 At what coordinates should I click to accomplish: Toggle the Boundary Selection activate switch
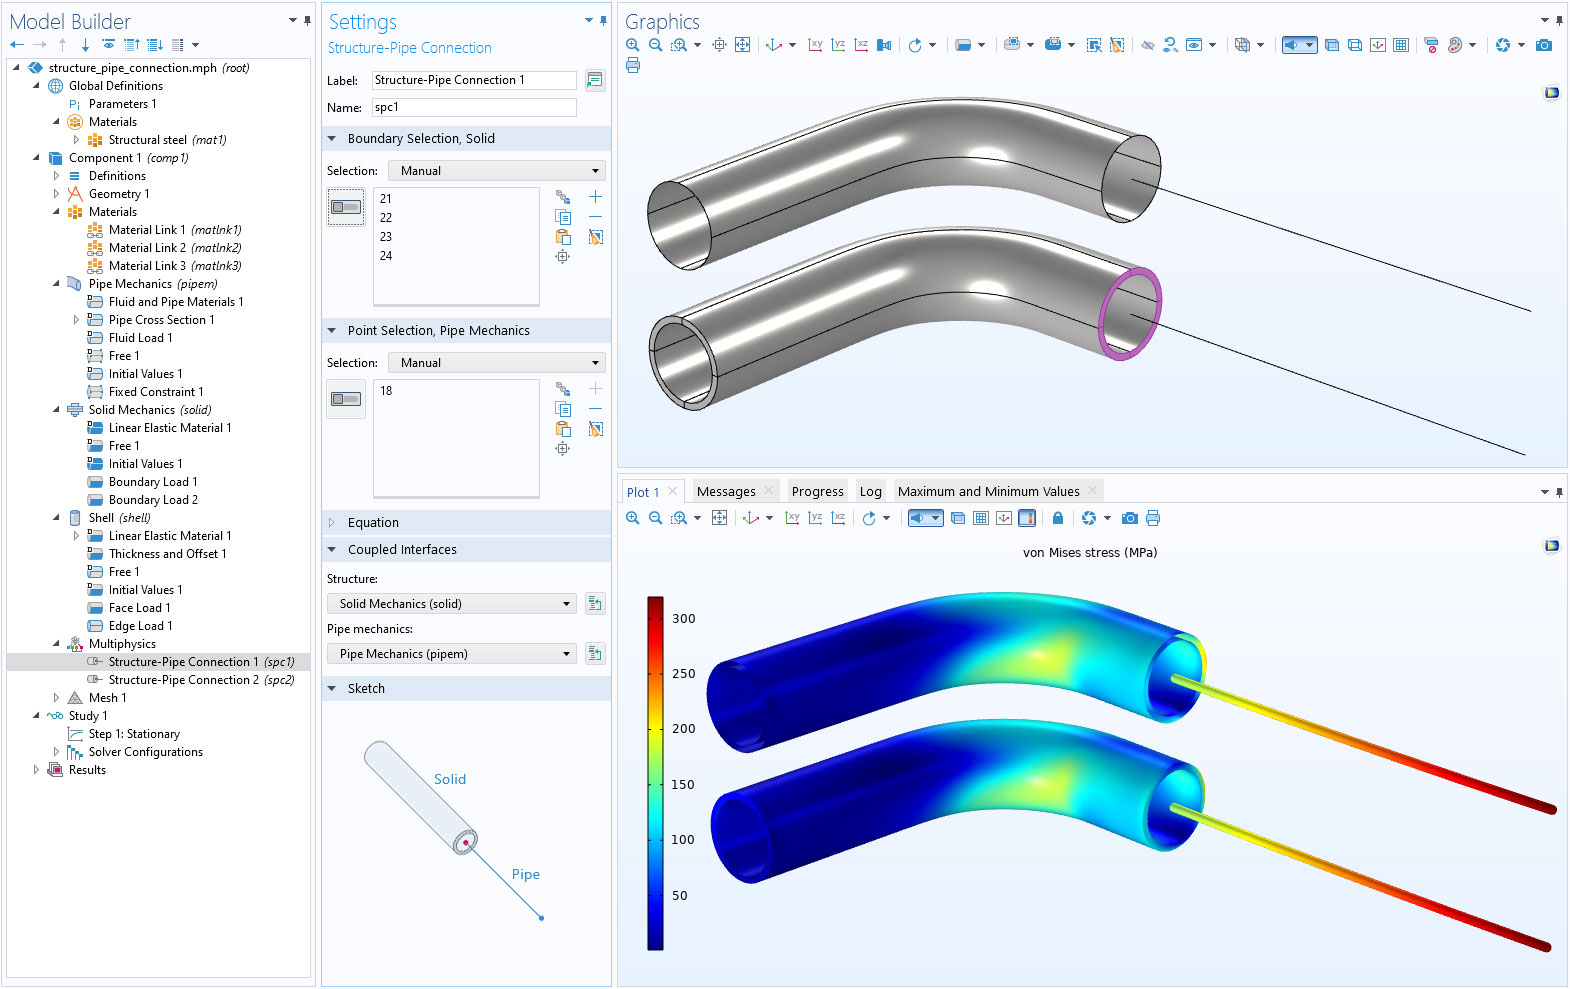point(346,207)
